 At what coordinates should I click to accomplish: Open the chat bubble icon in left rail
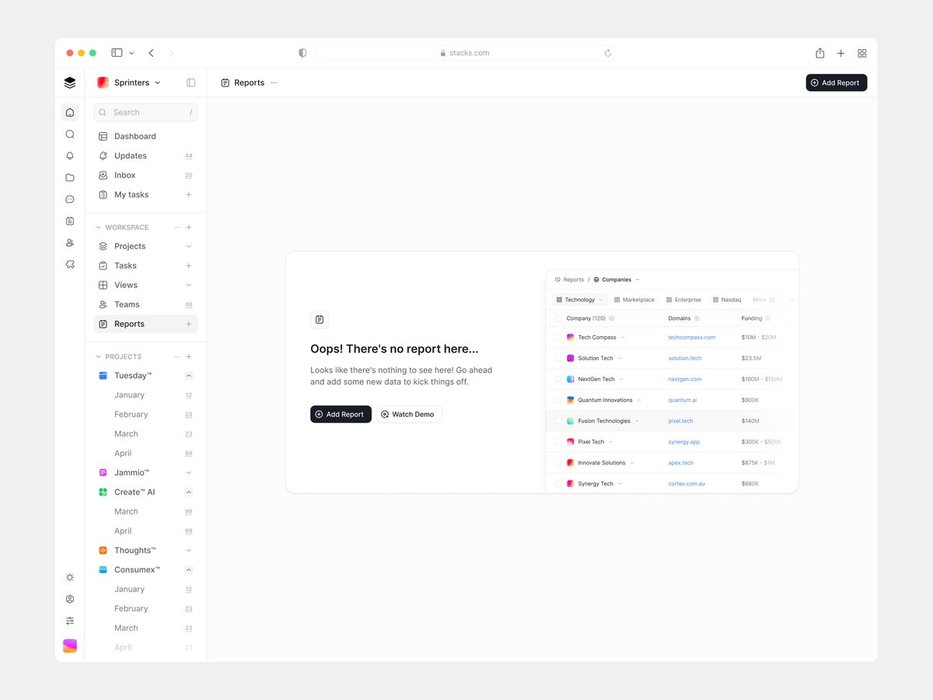70,199
